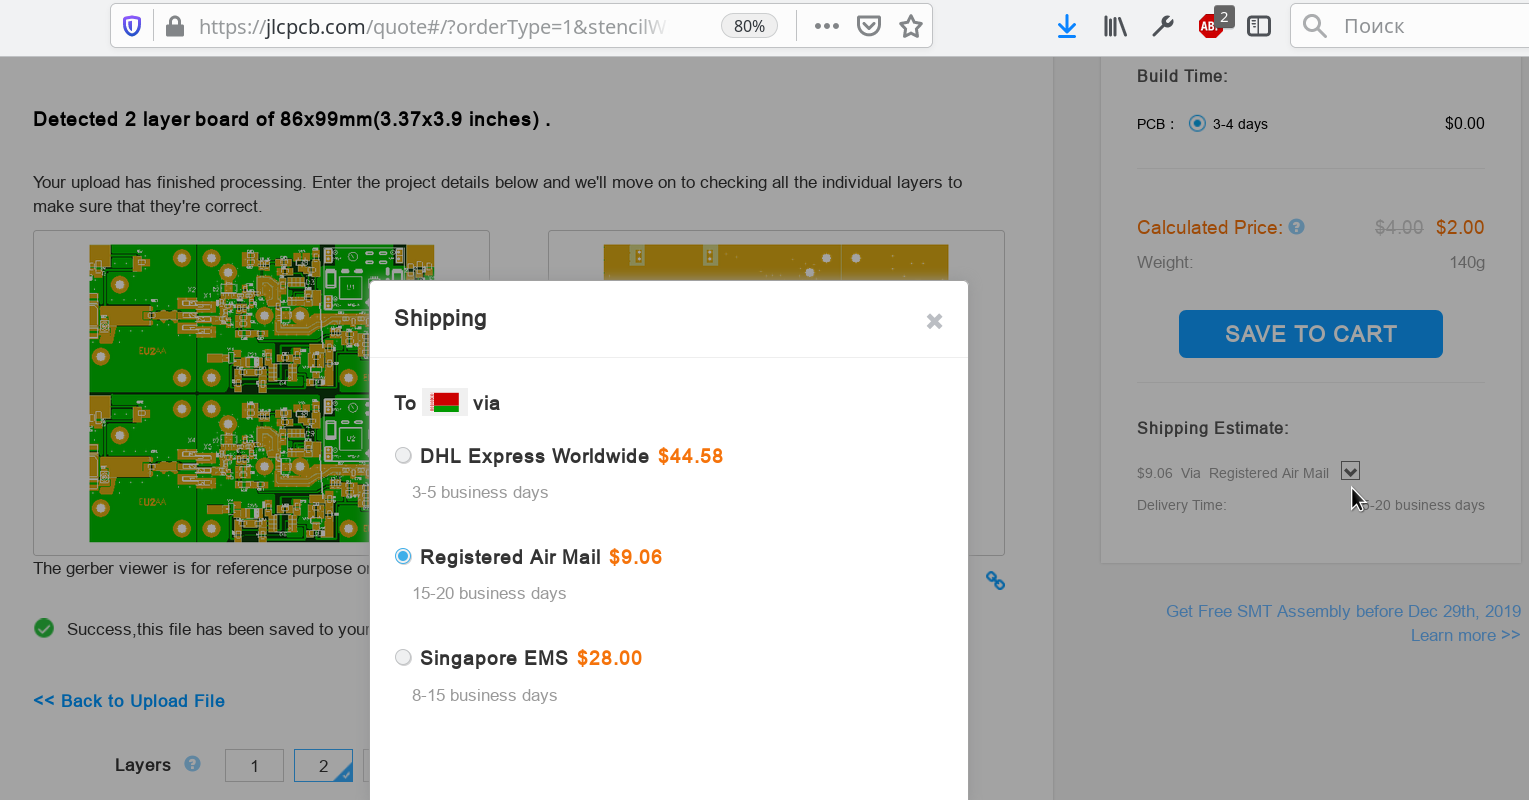Open the page actions three-dot menu
The image size is (1529, 800).
pyautogui.click(x=826, y=26)
